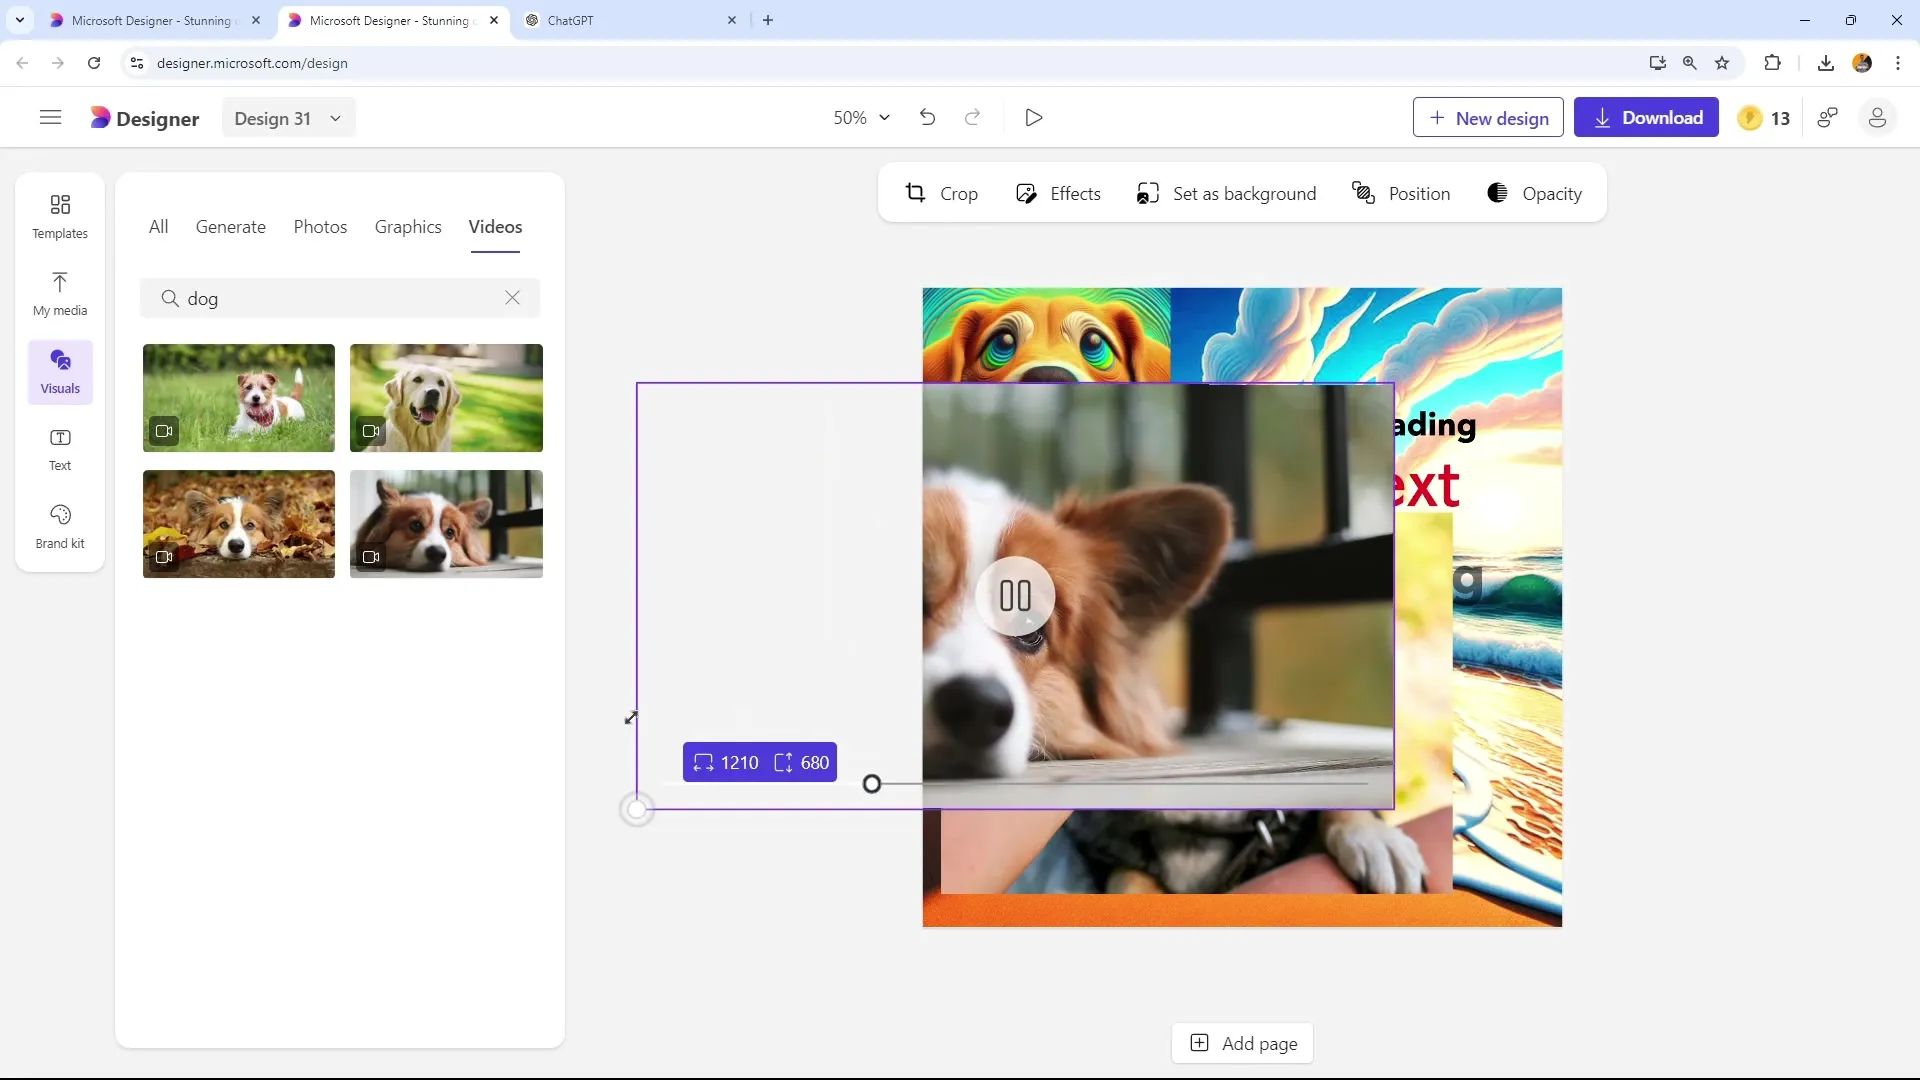Switch to the first Microsoft Designer browser tab
Screen dimensions: 1920x1080
click(156, 20)
